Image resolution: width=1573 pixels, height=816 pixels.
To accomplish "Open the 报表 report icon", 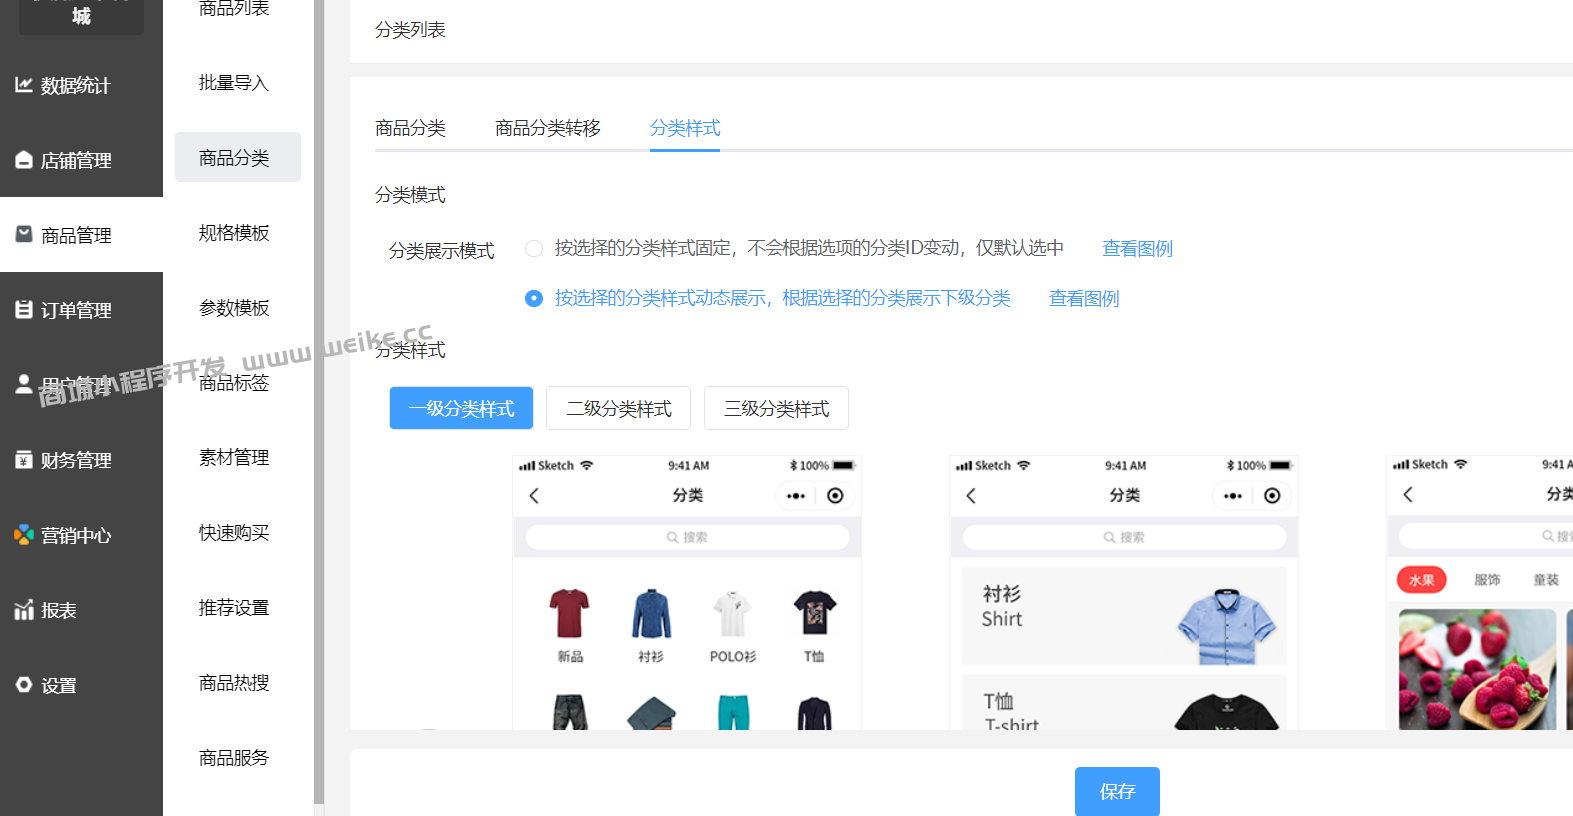I will point(24,610).
